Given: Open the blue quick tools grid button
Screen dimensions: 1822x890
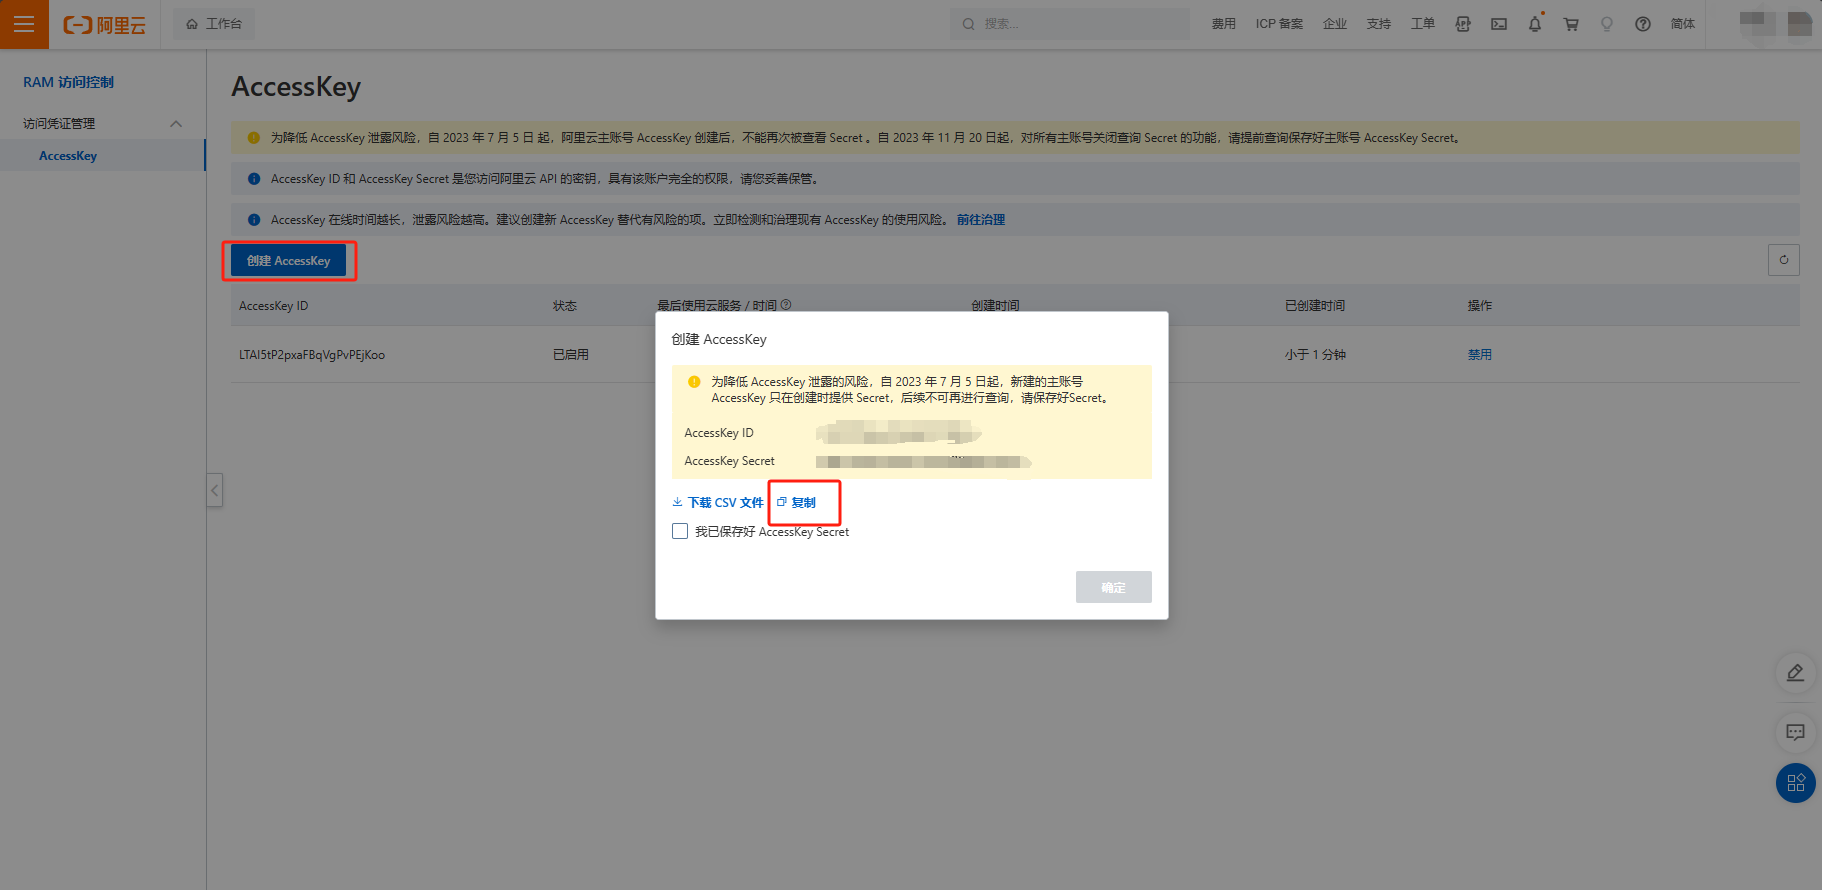Looking at the screenshot, I should 1796,783.
